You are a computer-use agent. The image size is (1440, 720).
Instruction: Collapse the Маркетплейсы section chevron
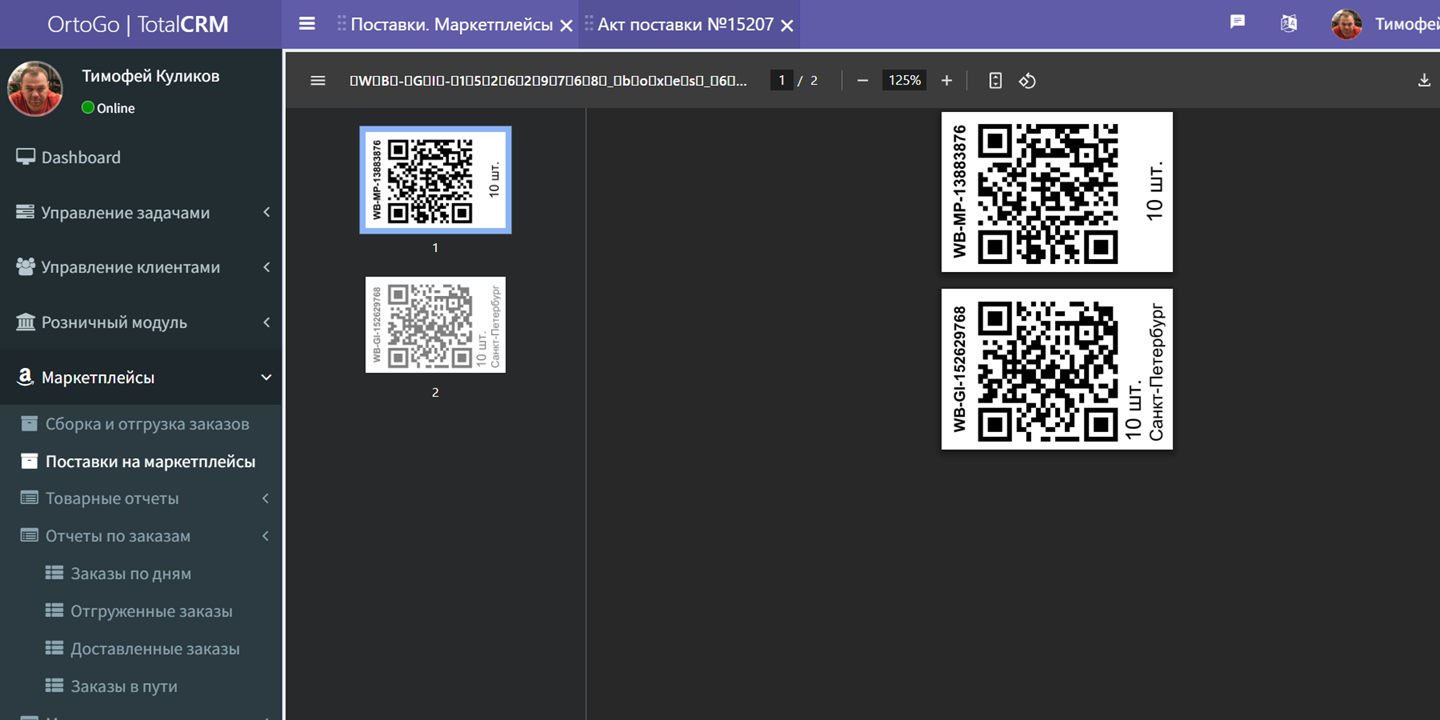(266, 377)
